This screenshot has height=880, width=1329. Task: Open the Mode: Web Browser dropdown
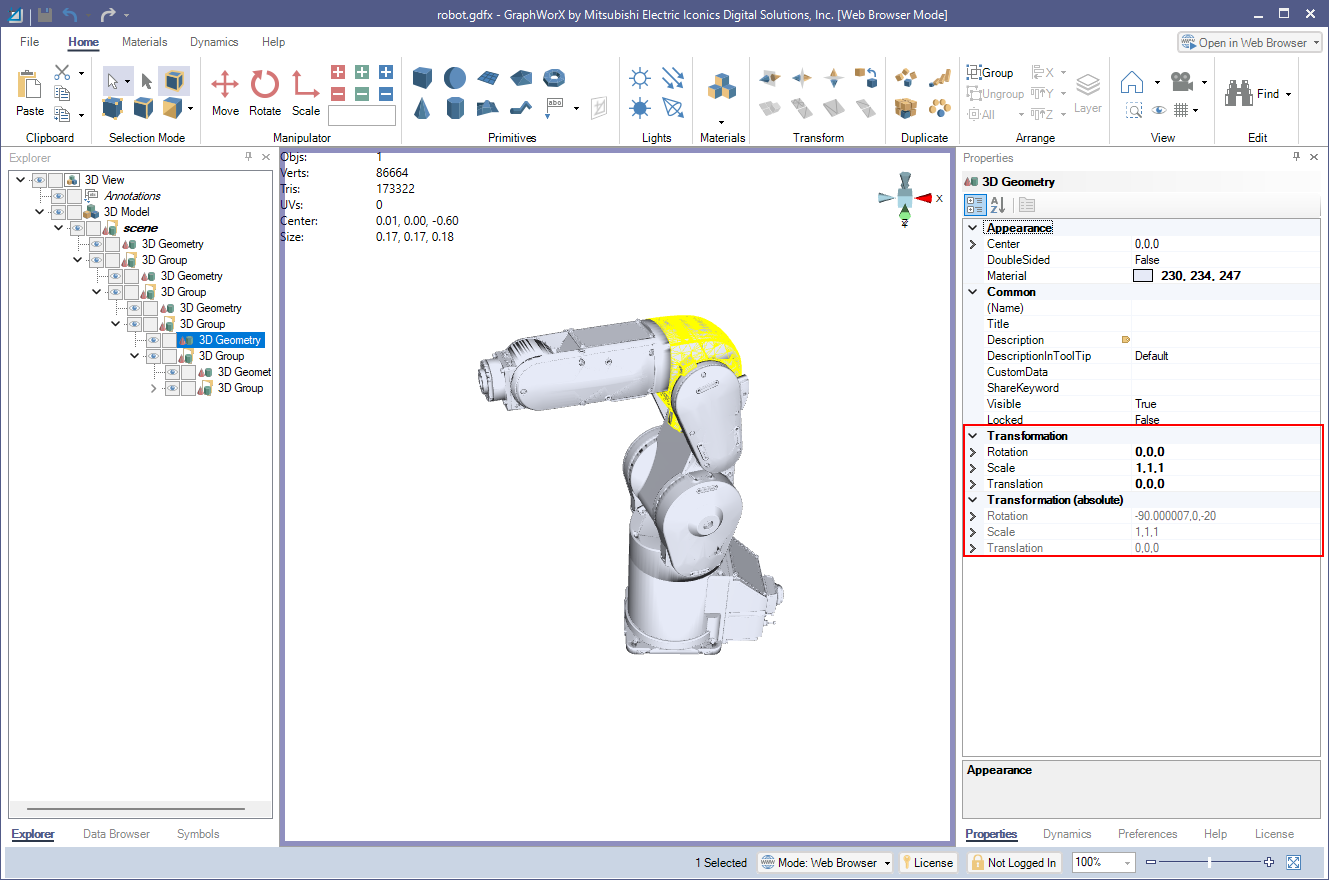click(825, 862)
